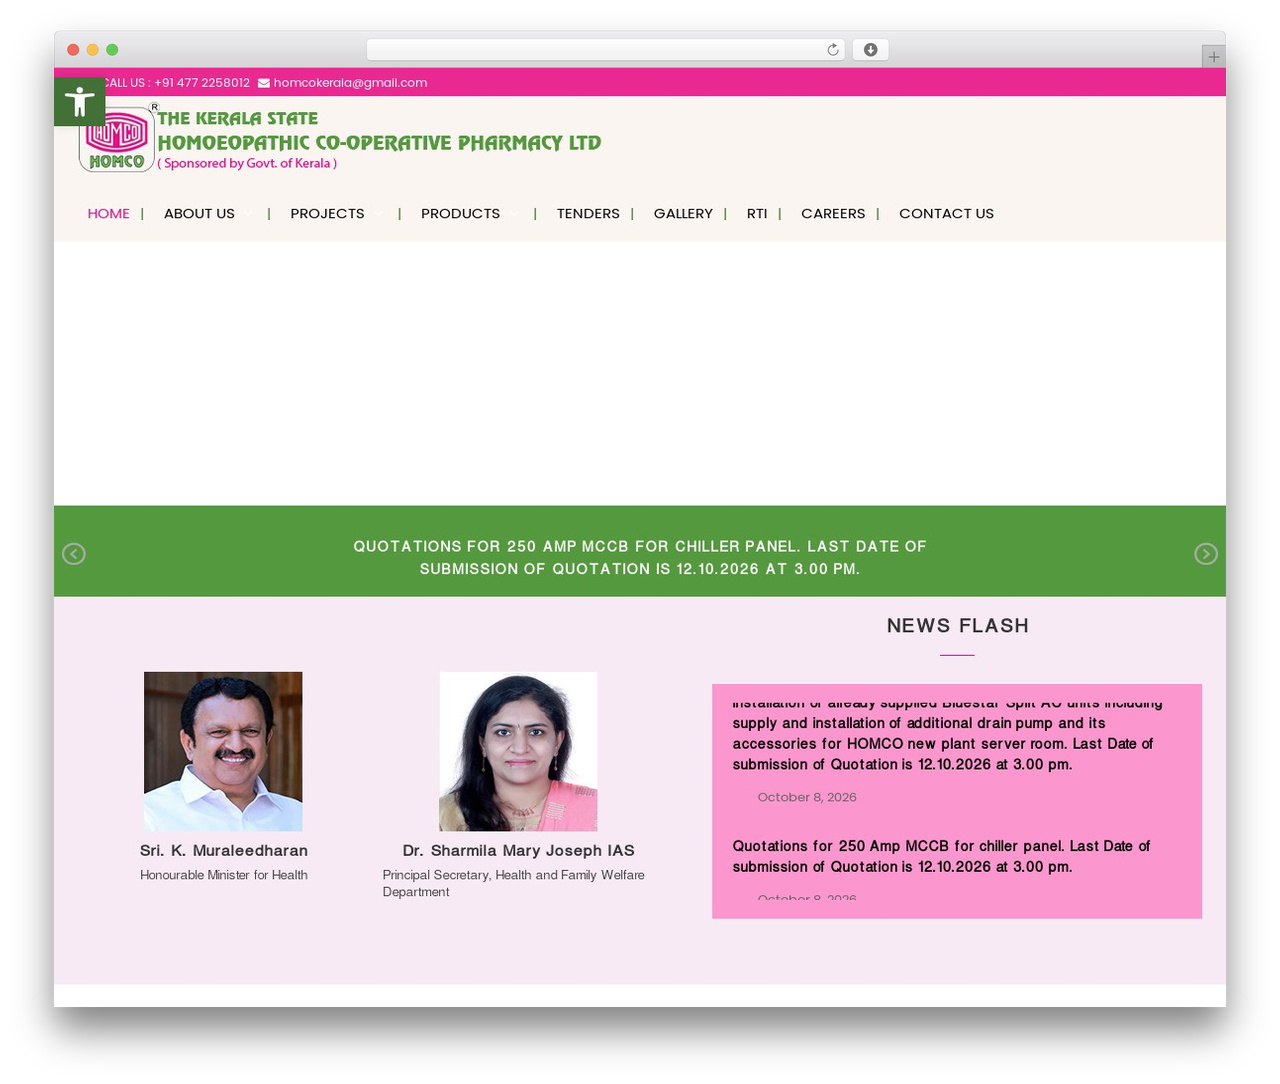Expand the PROJECTS menu

[x=327, y=213]
